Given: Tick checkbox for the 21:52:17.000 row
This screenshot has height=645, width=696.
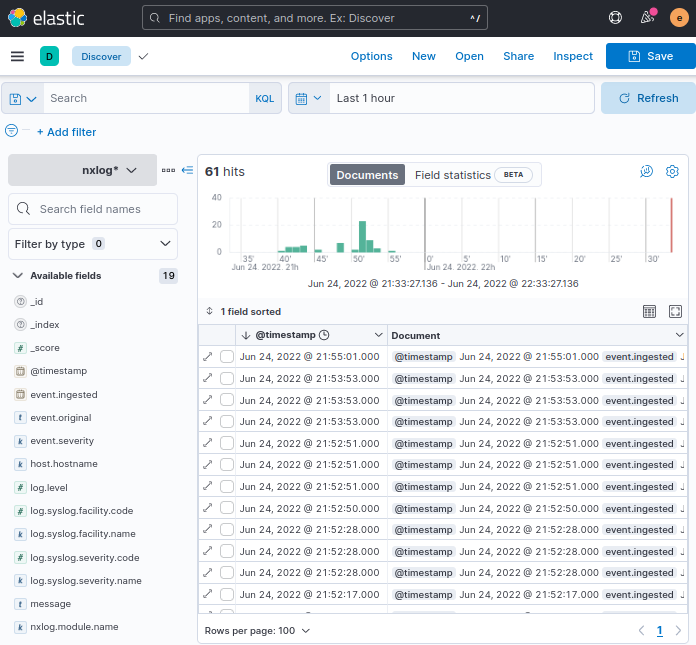Looking at the screenshot, I should (x=227, y=595).
